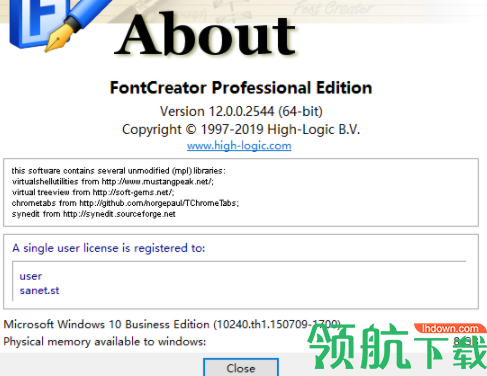This screenshot has height=376, width=487.
Task: Click 'A single user license is registered to:'
Action: coord(109,248)
